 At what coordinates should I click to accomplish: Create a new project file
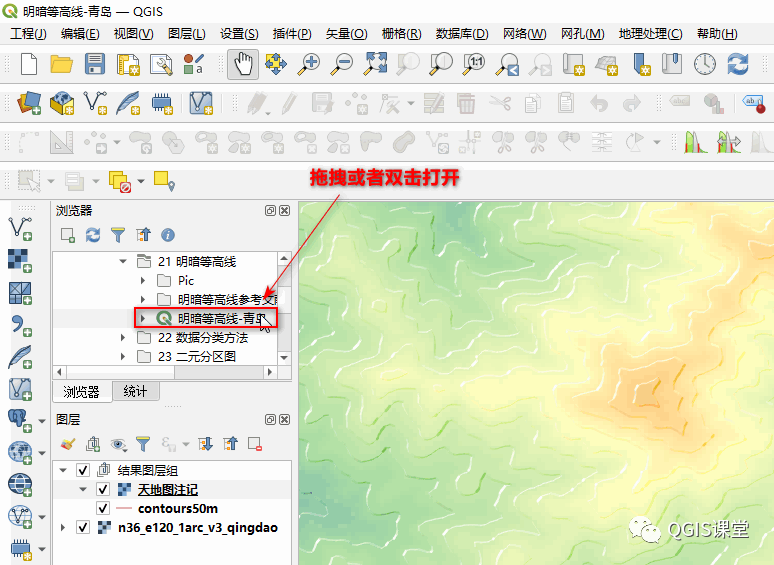pyautogui.click(x=29, y=65)
